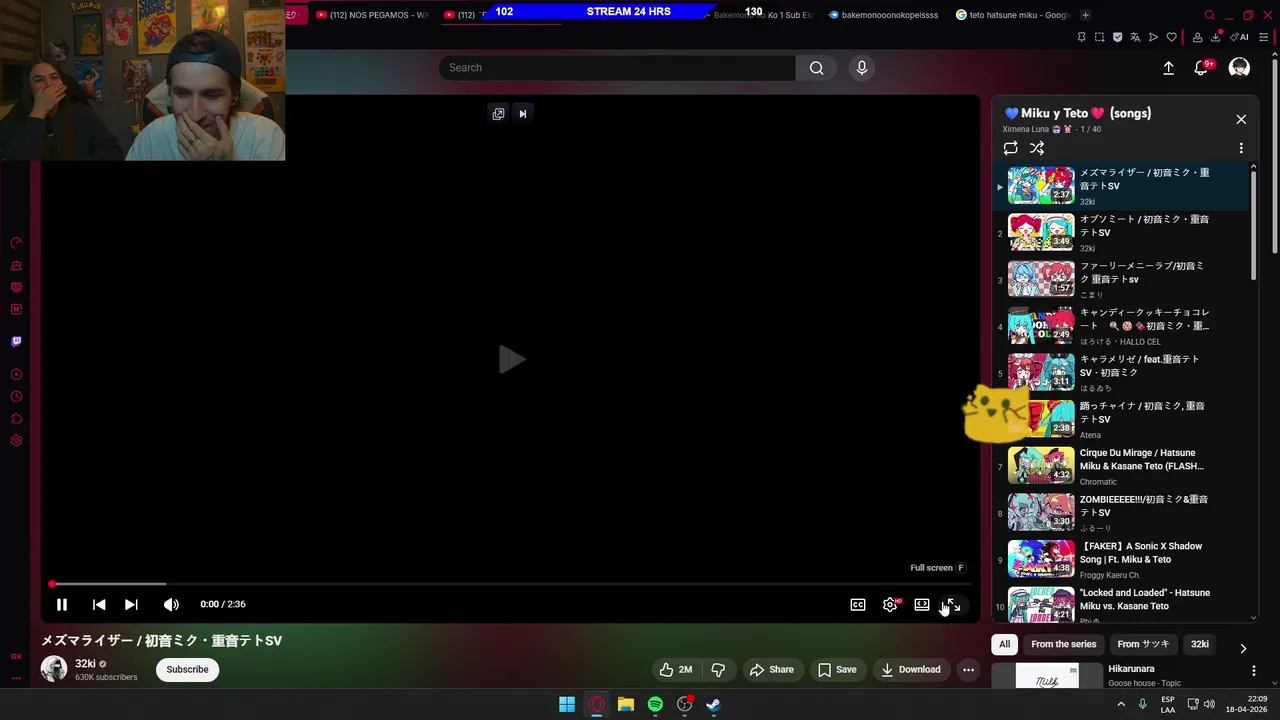Play ファーリーメニーラブ playlist item
1280x720 pixels.
[1120, 279]
